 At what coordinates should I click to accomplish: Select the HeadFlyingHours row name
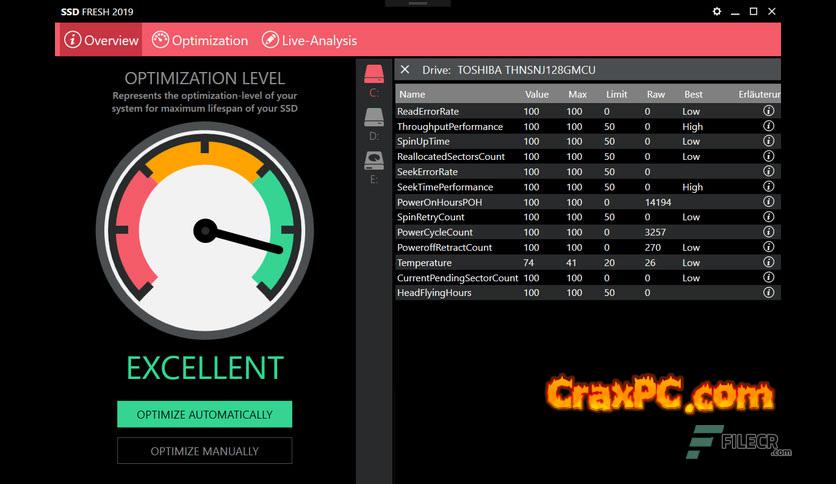click(x=434, y=293)
